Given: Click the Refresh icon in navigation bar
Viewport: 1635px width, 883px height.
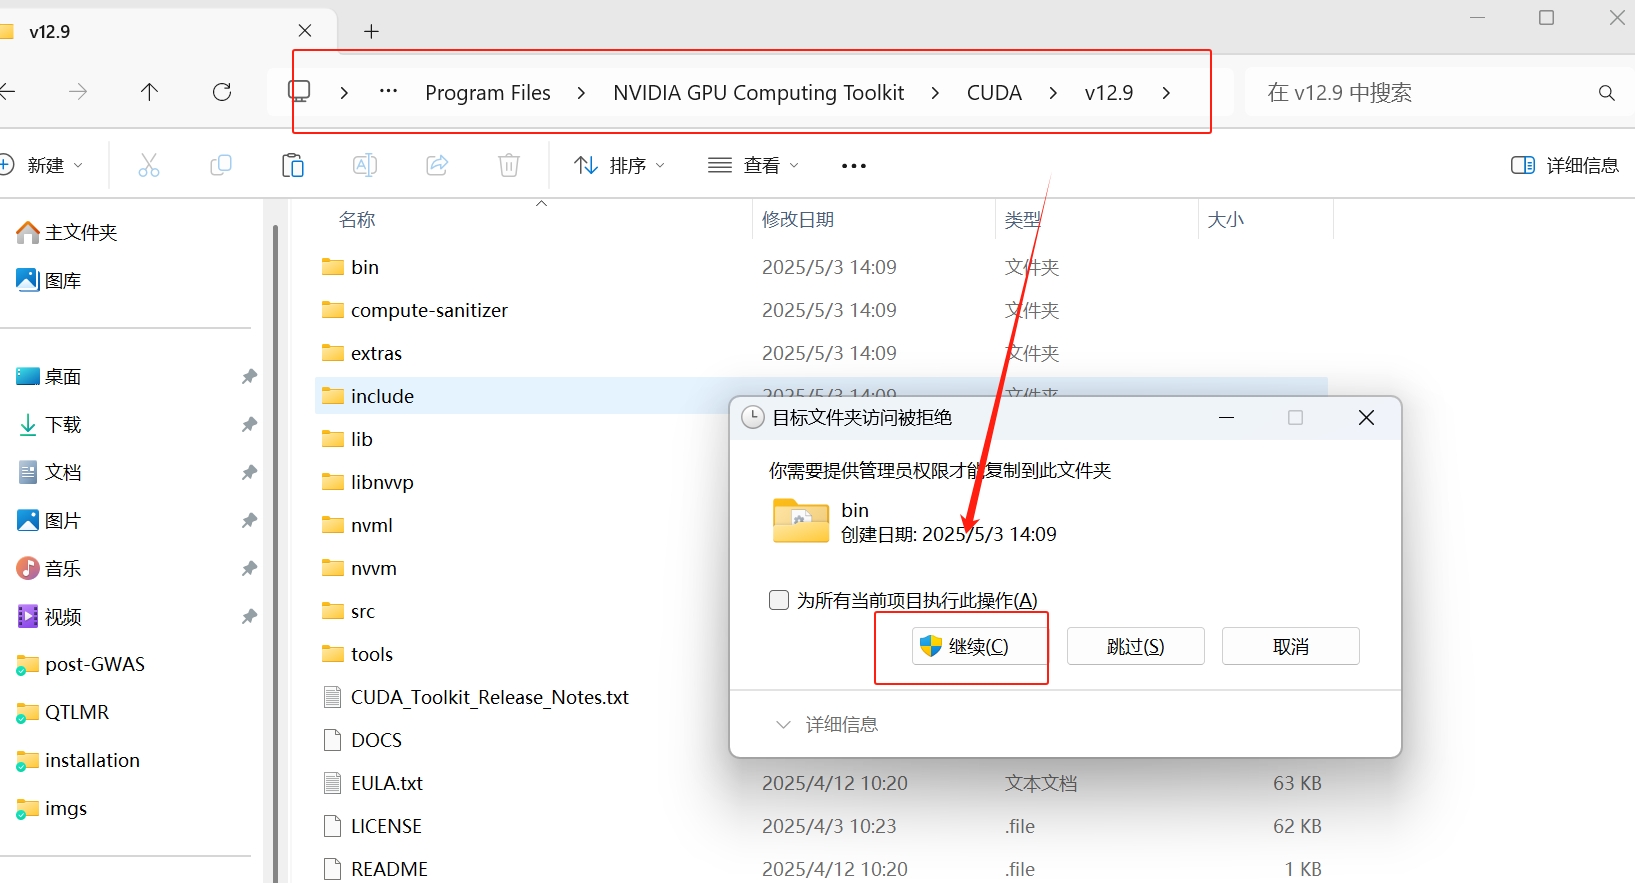Looking at the screenshot, I should tap(222, 92).
